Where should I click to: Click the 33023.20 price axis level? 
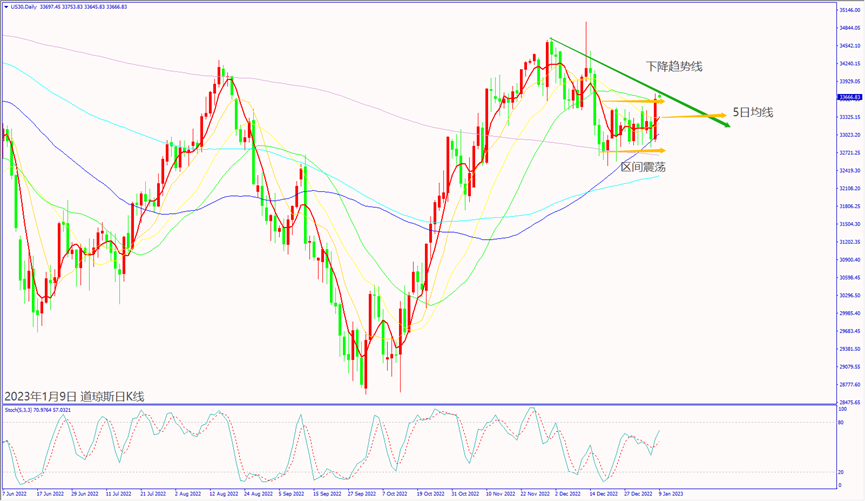tap(849, 134)
